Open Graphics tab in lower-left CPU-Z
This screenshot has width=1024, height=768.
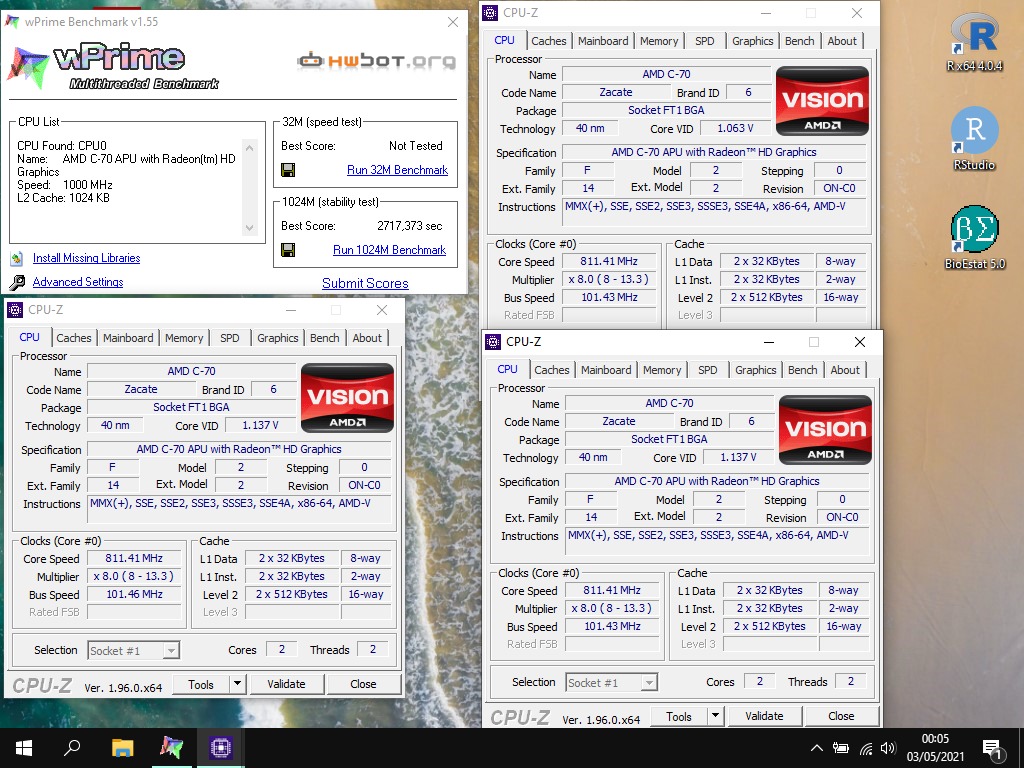278,338
